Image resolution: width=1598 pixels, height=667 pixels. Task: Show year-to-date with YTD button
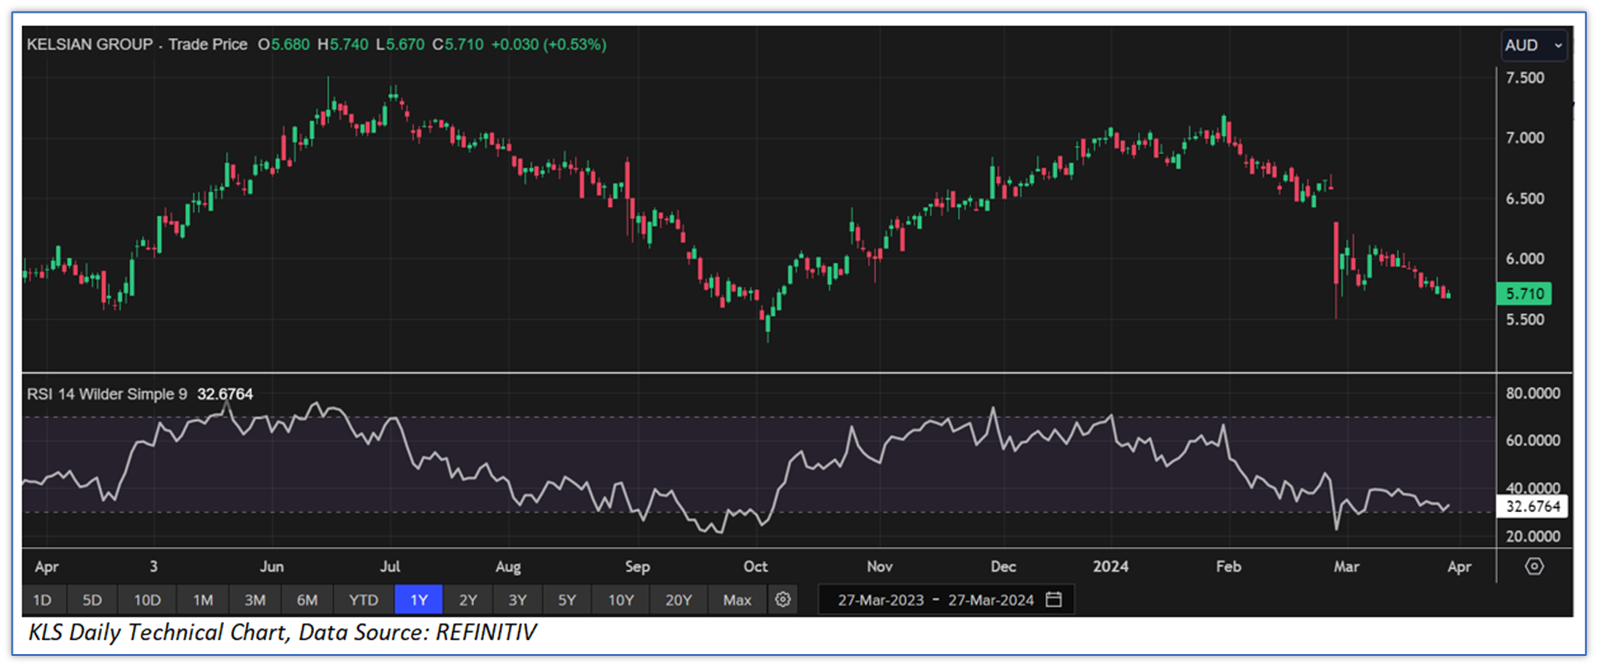click(x=363, y=600)
